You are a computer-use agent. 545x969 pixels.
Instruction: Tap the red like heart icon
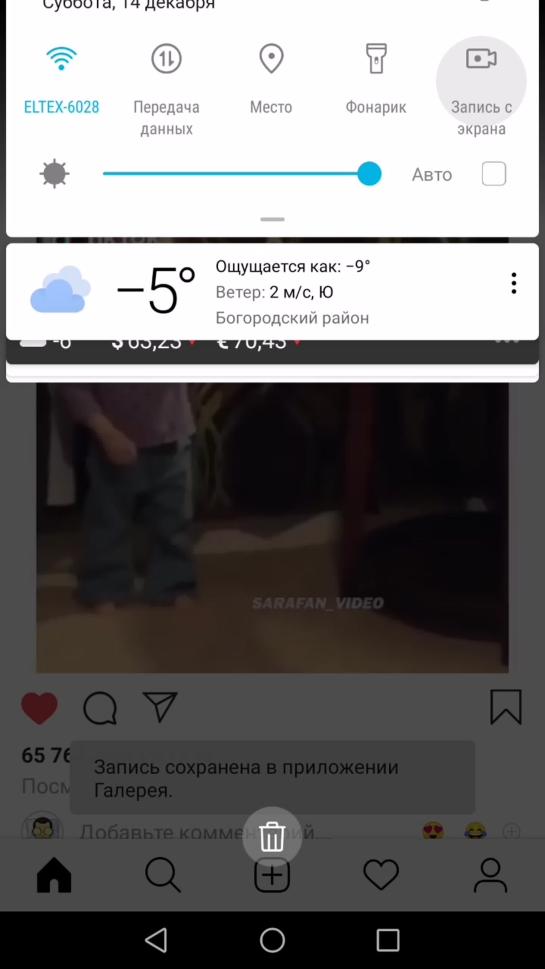pos(40,708)
